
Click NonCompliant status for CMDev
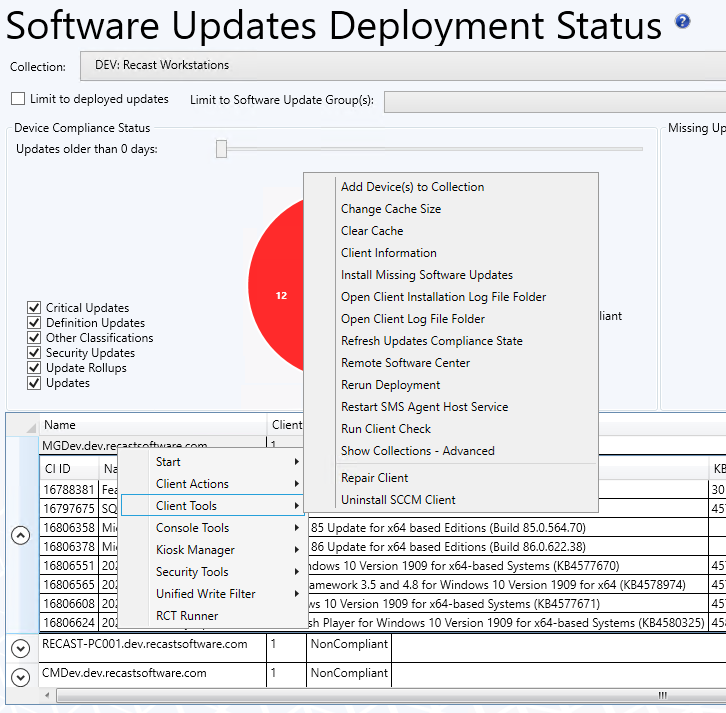[349, 673]
